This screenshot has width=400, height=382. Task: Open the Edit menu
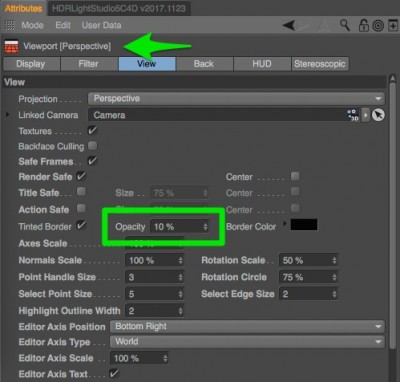click(63, 25)
